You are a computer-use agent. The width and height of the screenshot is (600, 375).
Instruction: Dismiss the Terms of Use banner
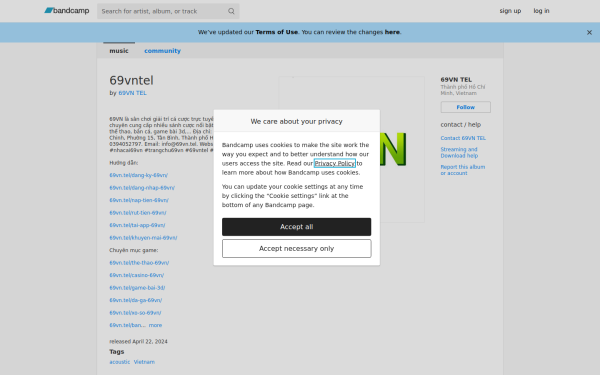pyautogui.click(x=589, y=33)
